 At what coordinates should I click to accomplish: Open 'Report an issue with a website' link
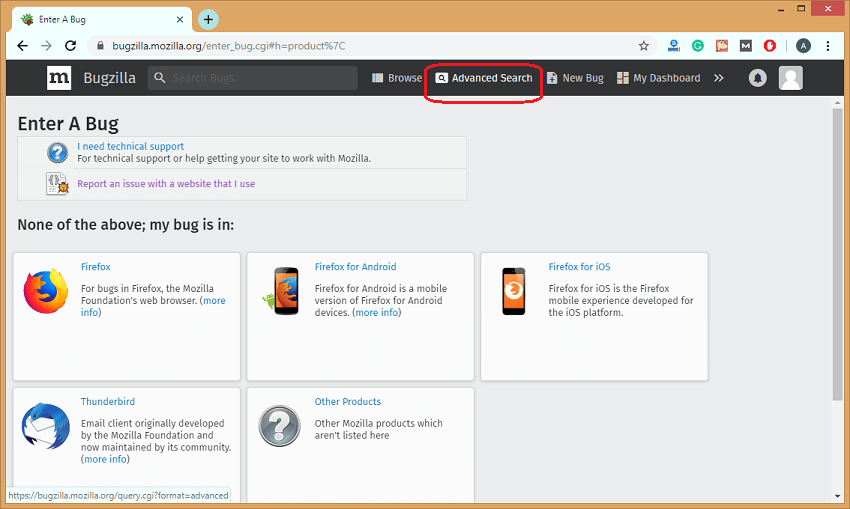tap(166, 184)
